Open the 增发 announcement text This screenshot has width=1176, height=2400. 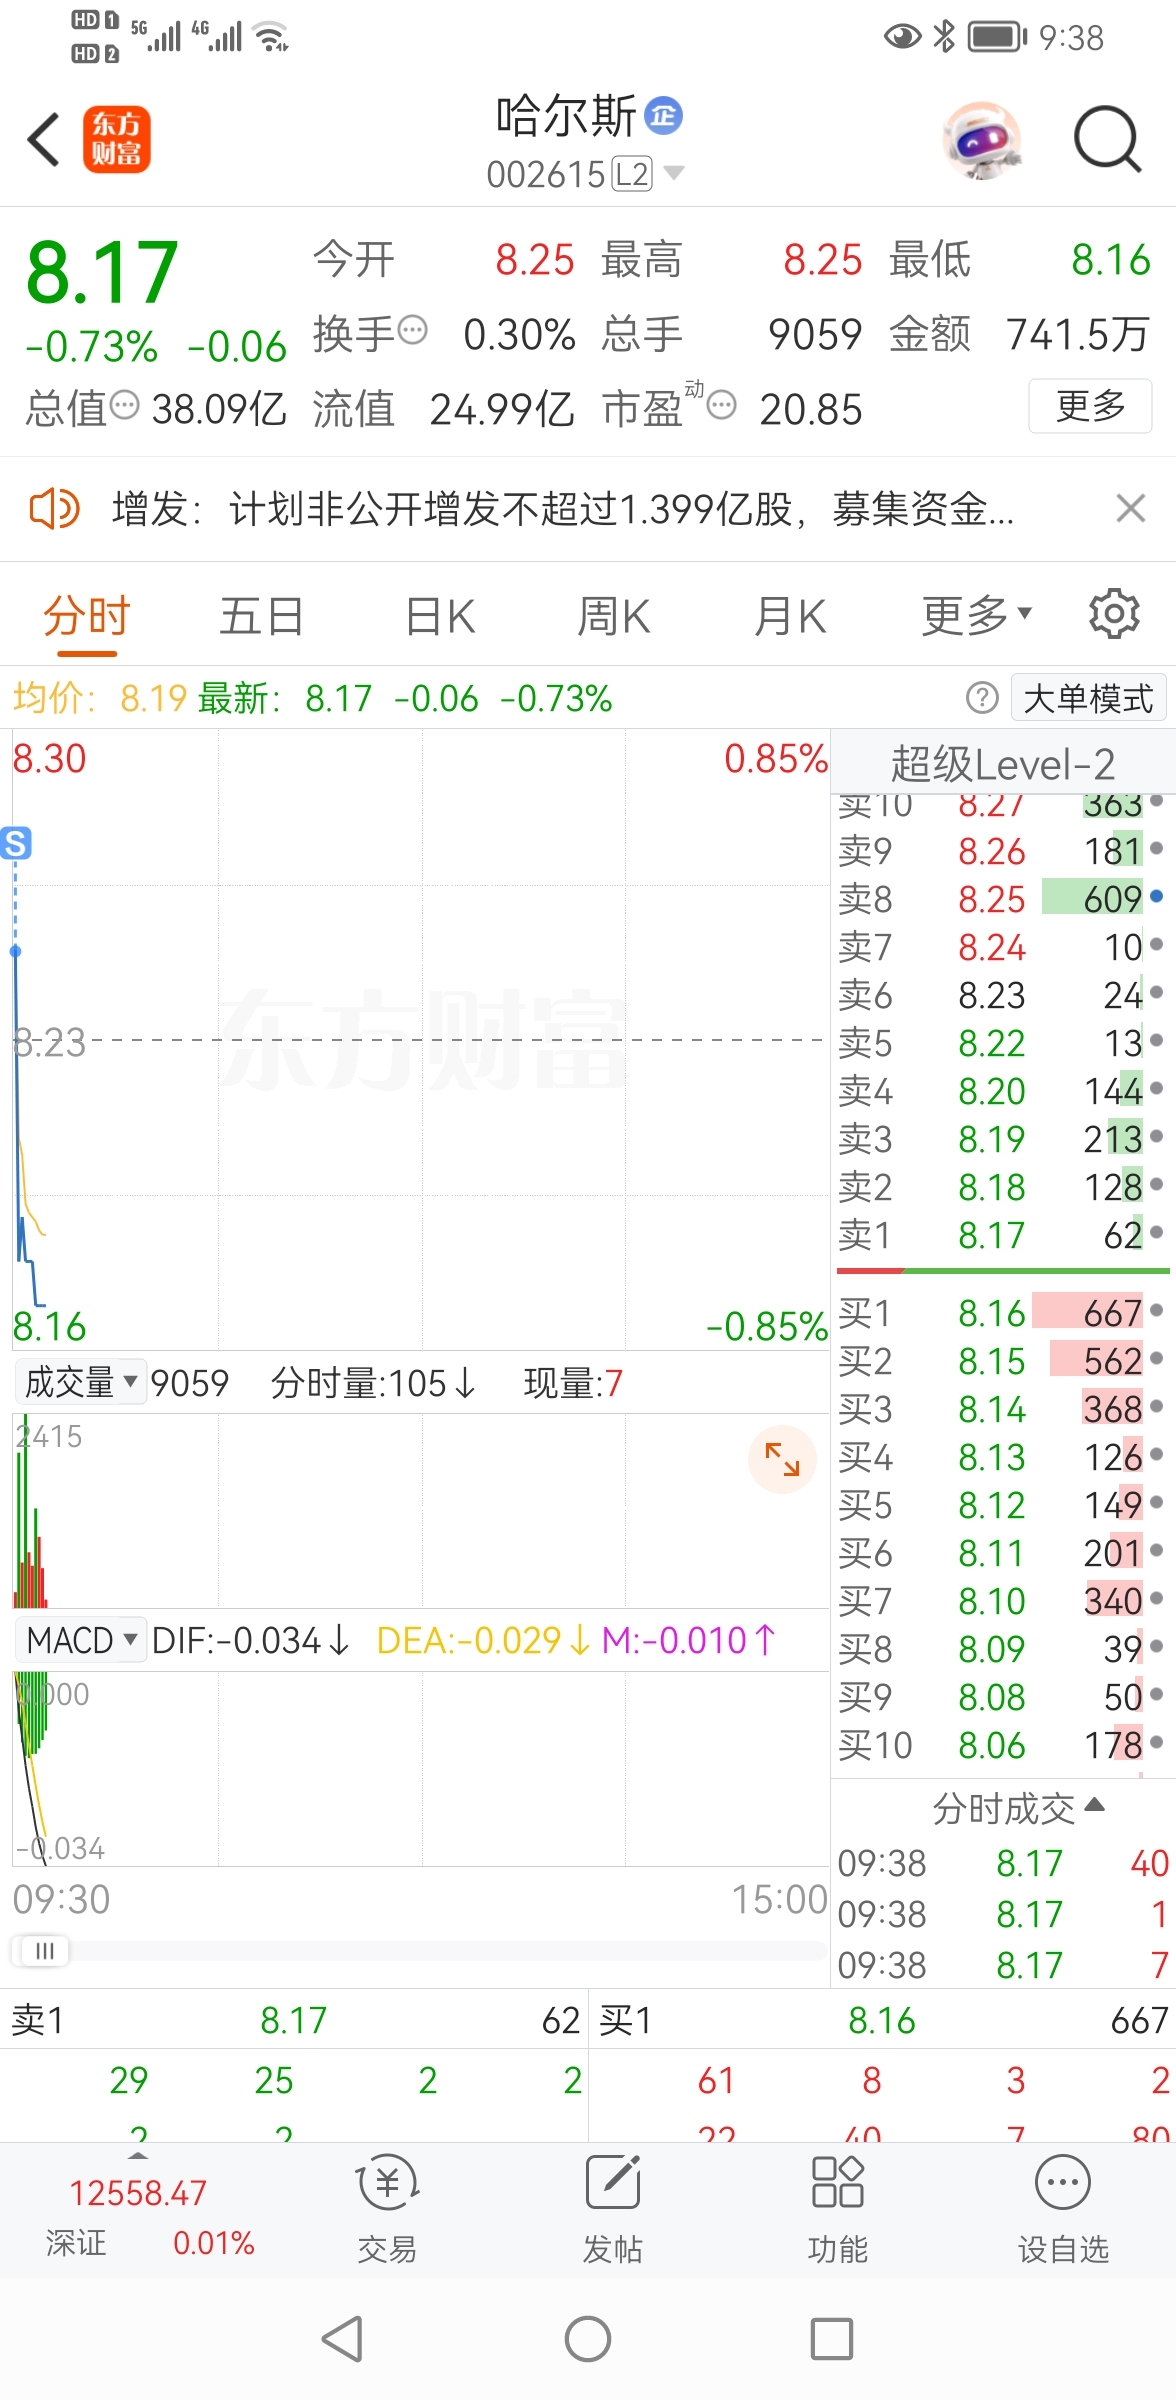(563, 509)
